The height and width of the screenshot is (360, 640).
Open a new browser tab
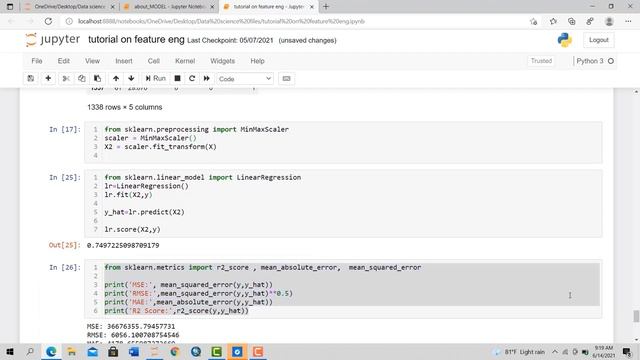(x=326, y=7)
